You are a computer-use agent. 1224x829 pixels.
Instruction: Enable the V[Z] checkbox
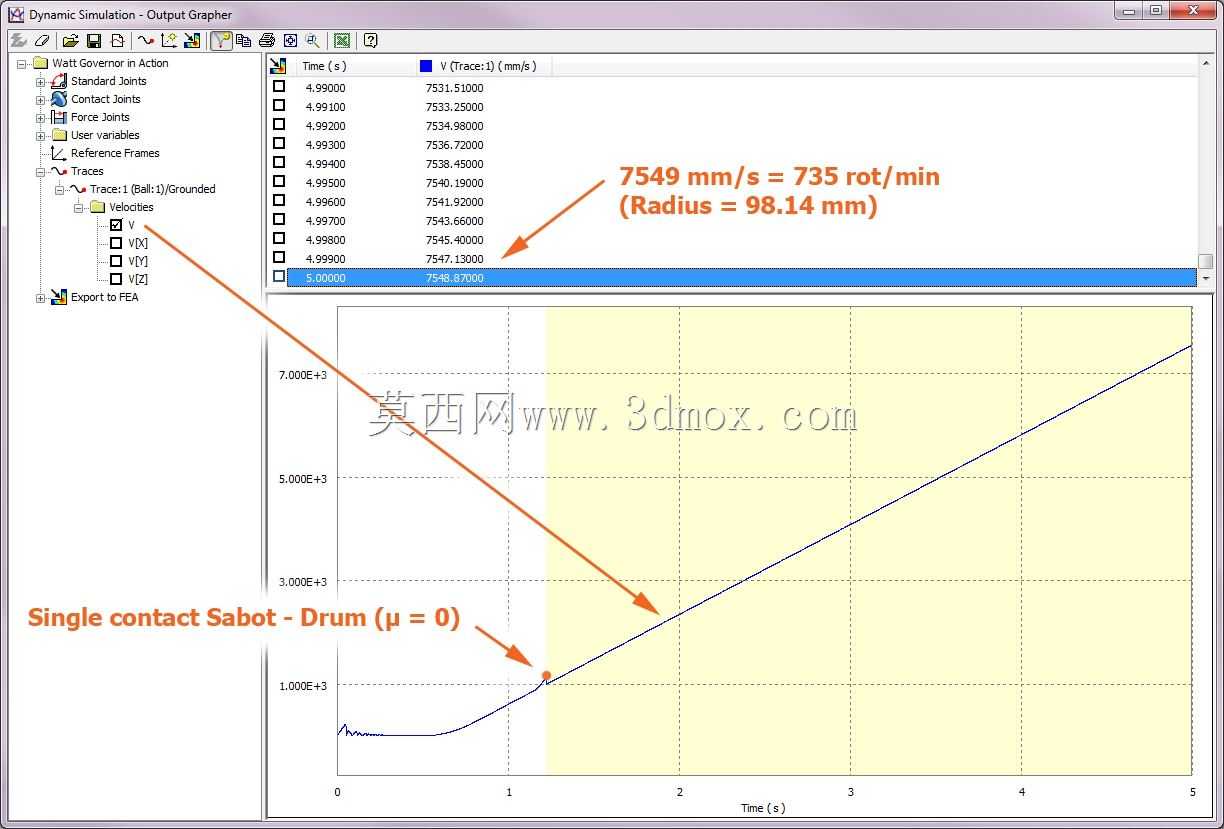point(116,279)
